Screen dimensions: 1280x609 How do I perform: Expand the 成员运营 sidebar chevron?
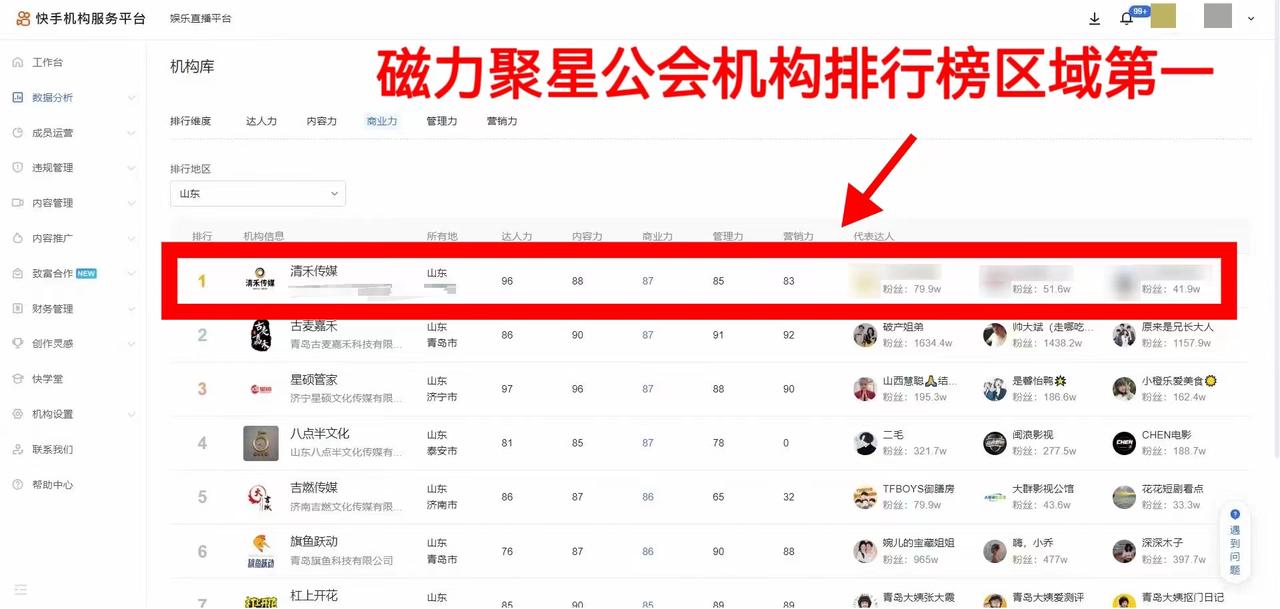(132, 133)
